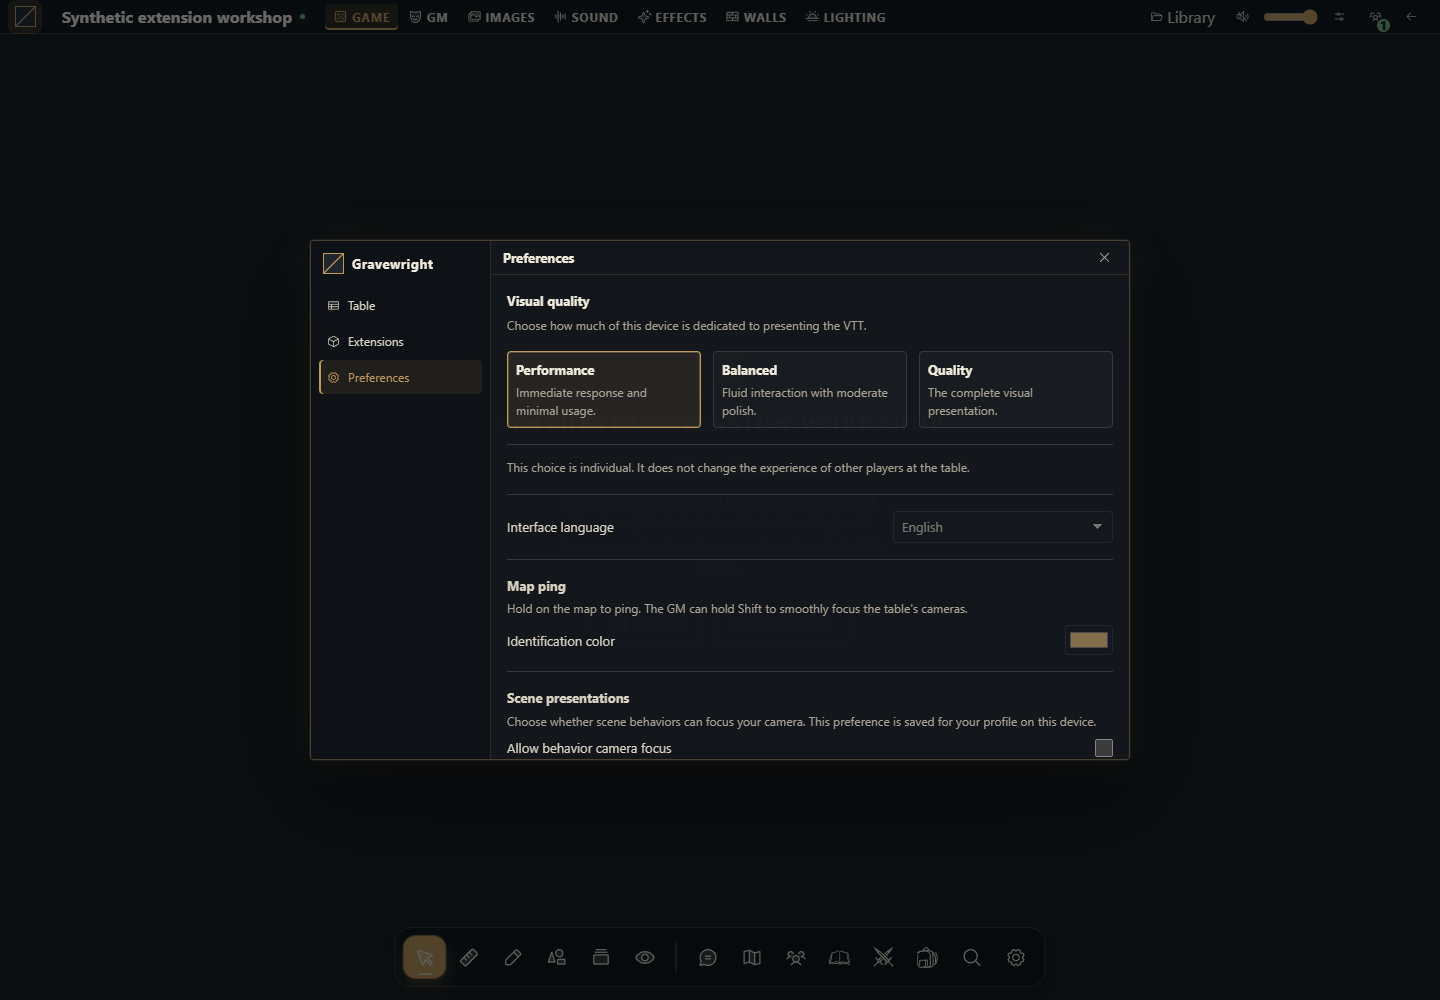This screenshot has width=1440, height=1000.
Task: Open the backpack inventory panel
Action: (928, 957)
